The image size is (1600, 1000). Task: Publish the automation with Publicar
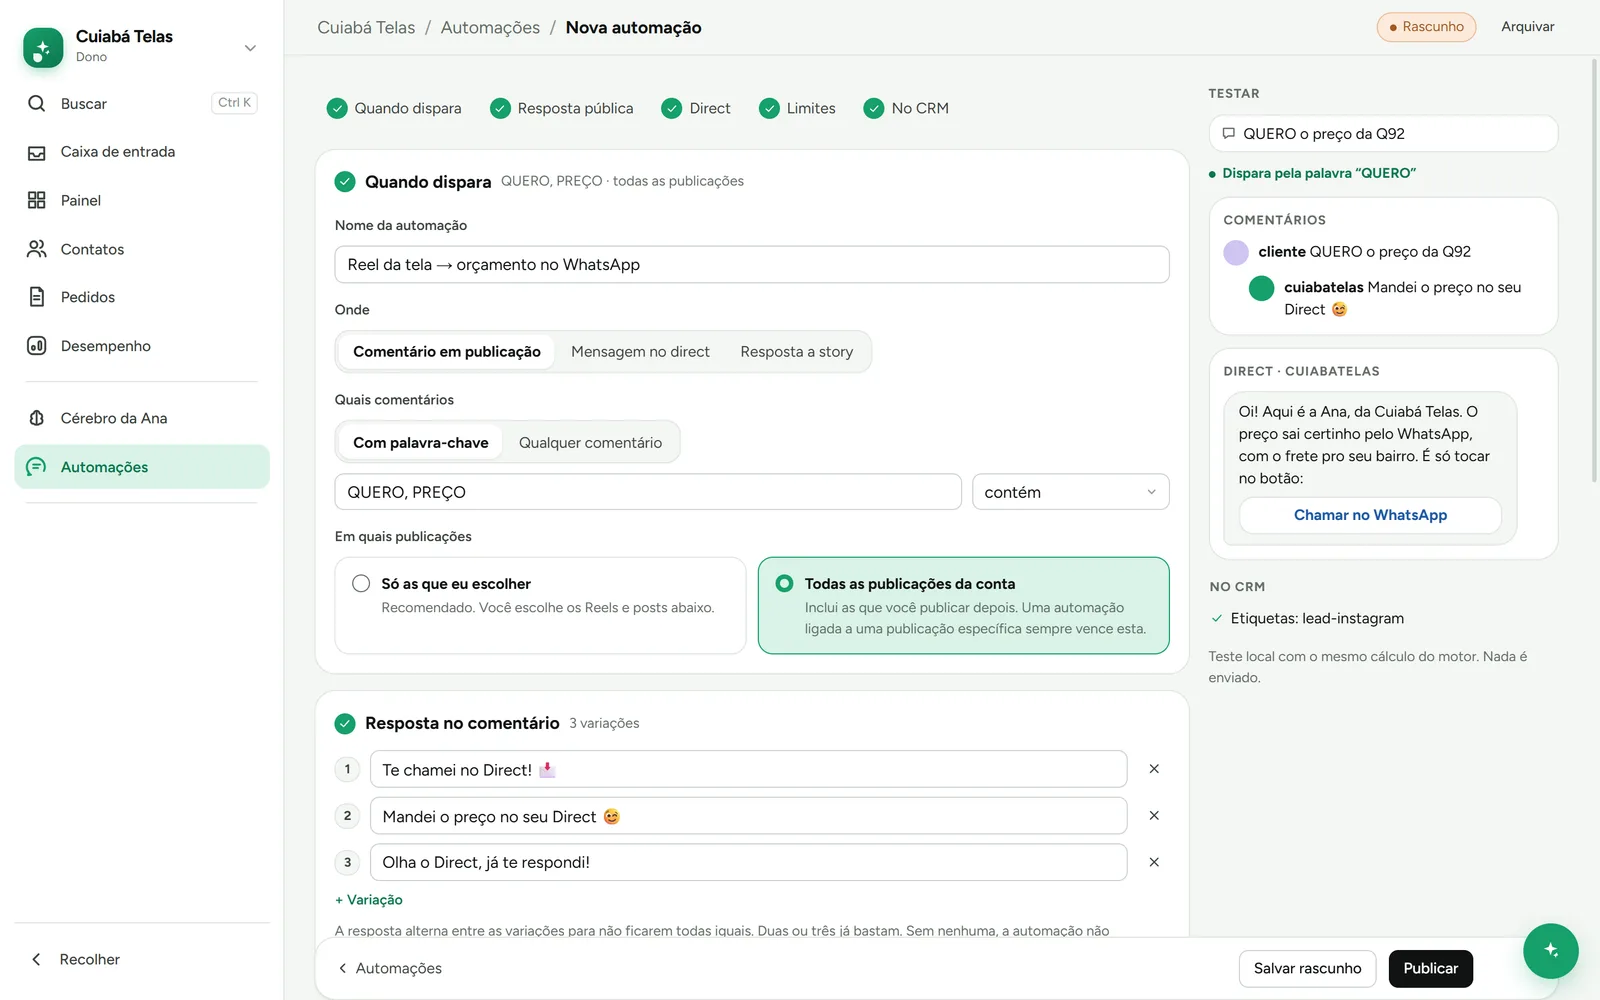click(1430, 968)
